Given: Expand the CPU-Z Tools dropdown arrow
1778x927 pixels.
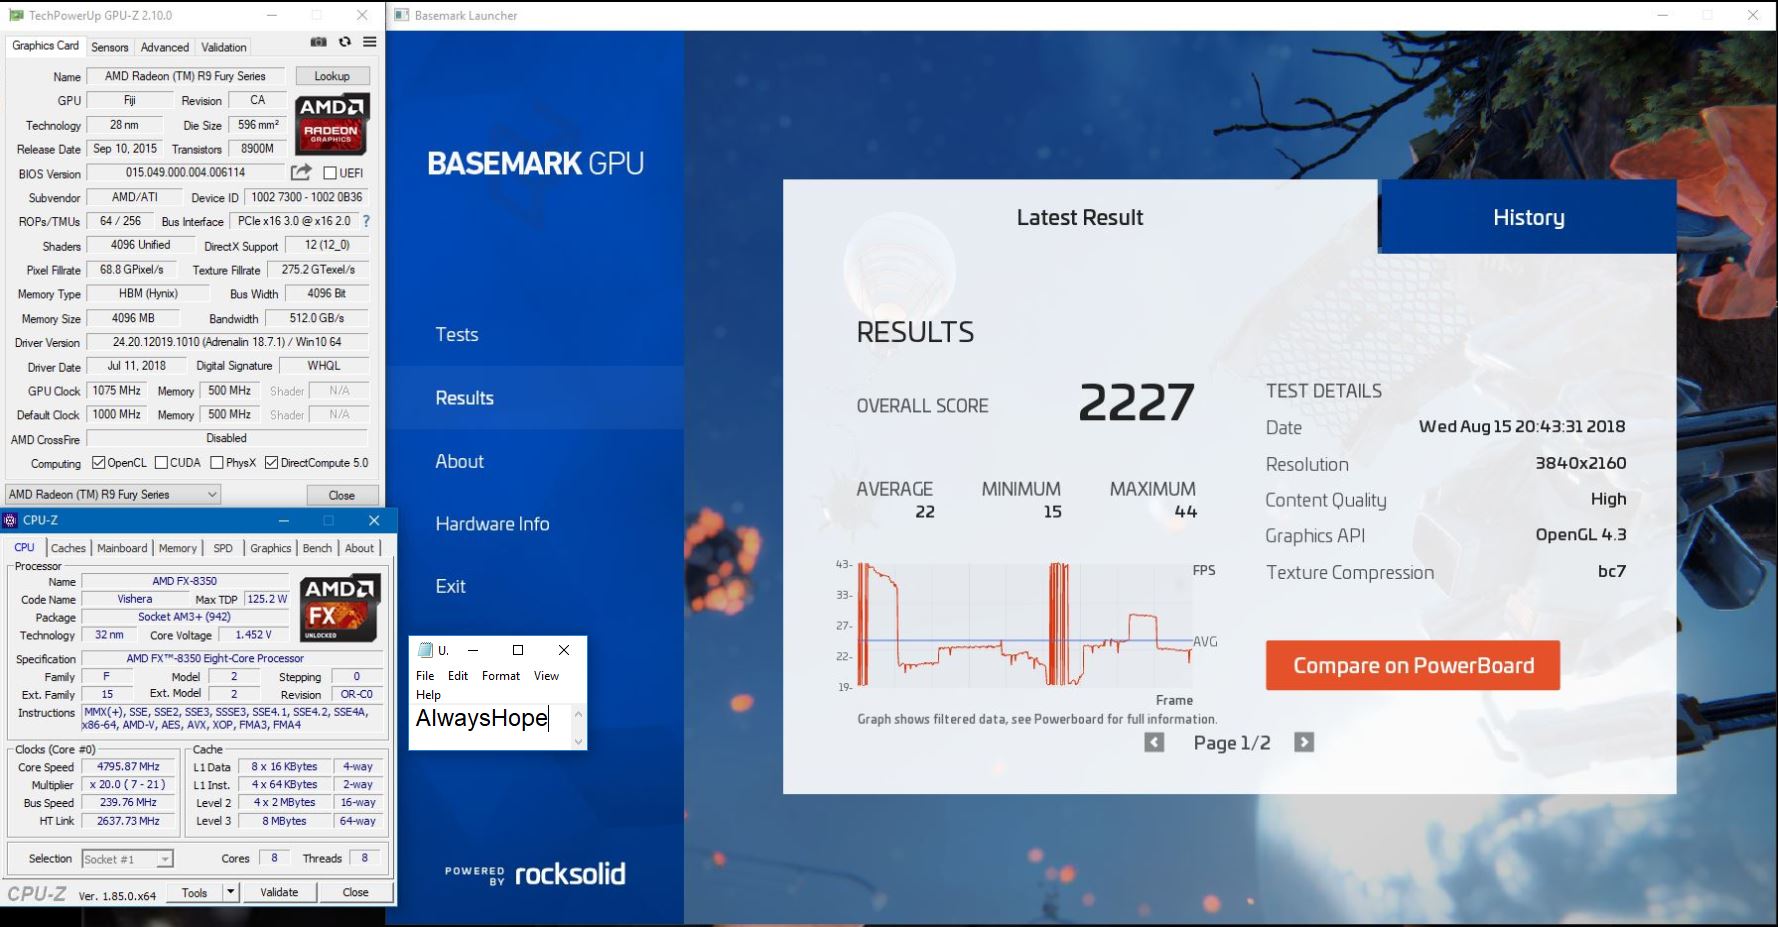Looking at the screenshot, I should click(231, 892).
